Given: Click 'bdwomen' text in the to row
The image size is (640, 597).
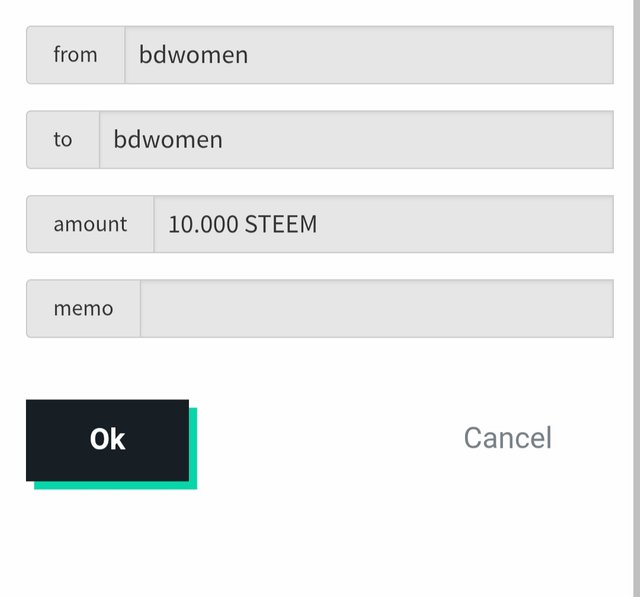Looking at the screenshot, I should point(168,140).
